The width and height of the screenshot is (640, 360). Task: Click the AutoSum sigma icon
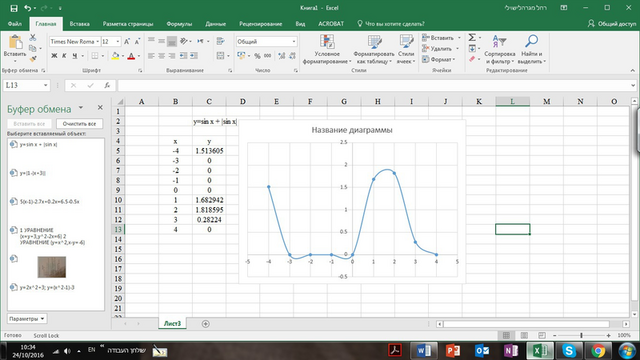(472, 38)
